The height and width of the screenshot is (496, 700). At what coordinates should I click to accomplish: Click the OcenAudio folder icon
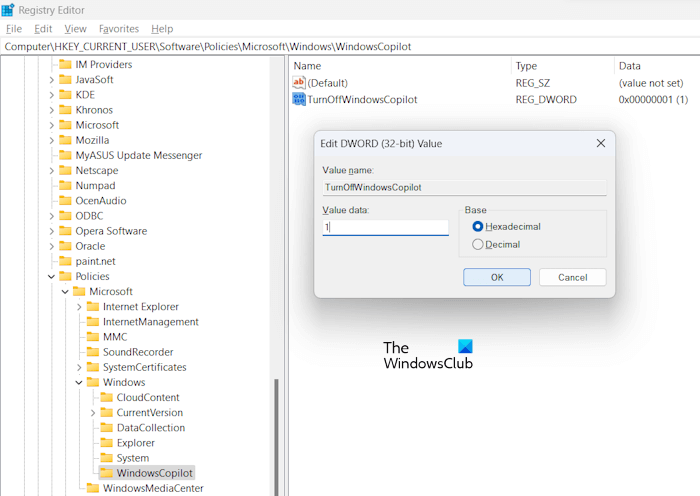click(x=65, y=200)
